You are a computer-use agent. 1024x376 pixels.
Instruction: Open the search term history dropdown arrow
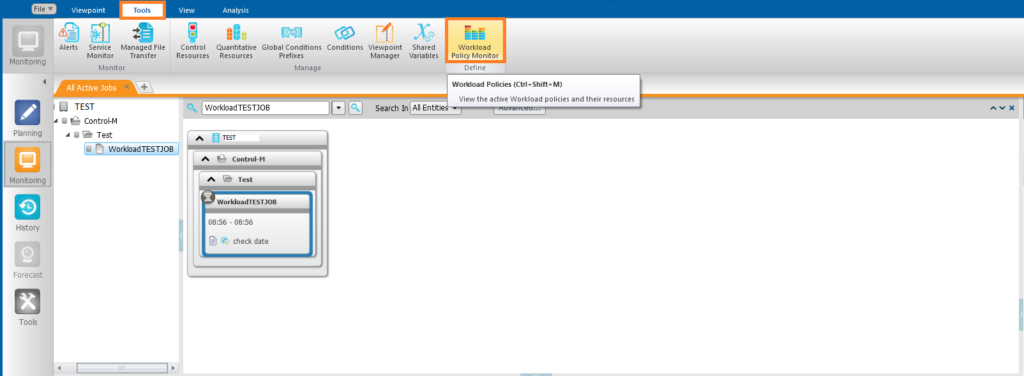[338, 108]
